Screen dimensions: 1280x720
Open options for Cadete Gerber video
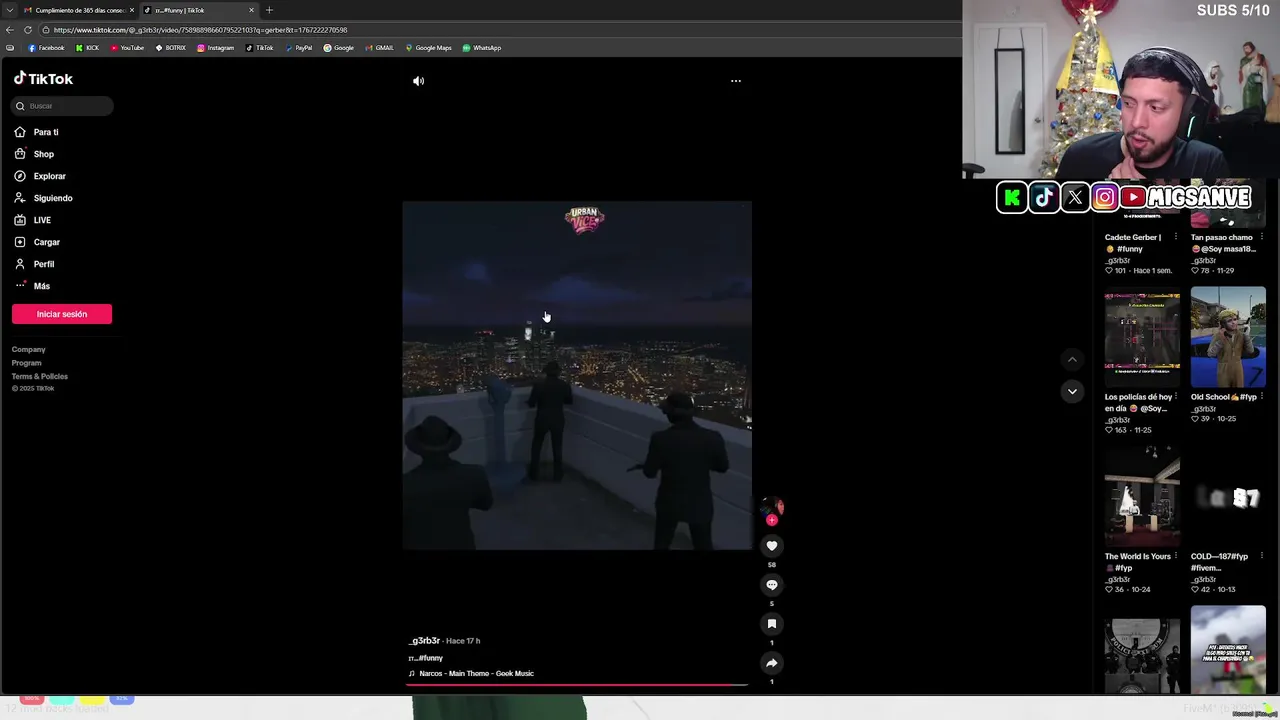coord(1175,238)
